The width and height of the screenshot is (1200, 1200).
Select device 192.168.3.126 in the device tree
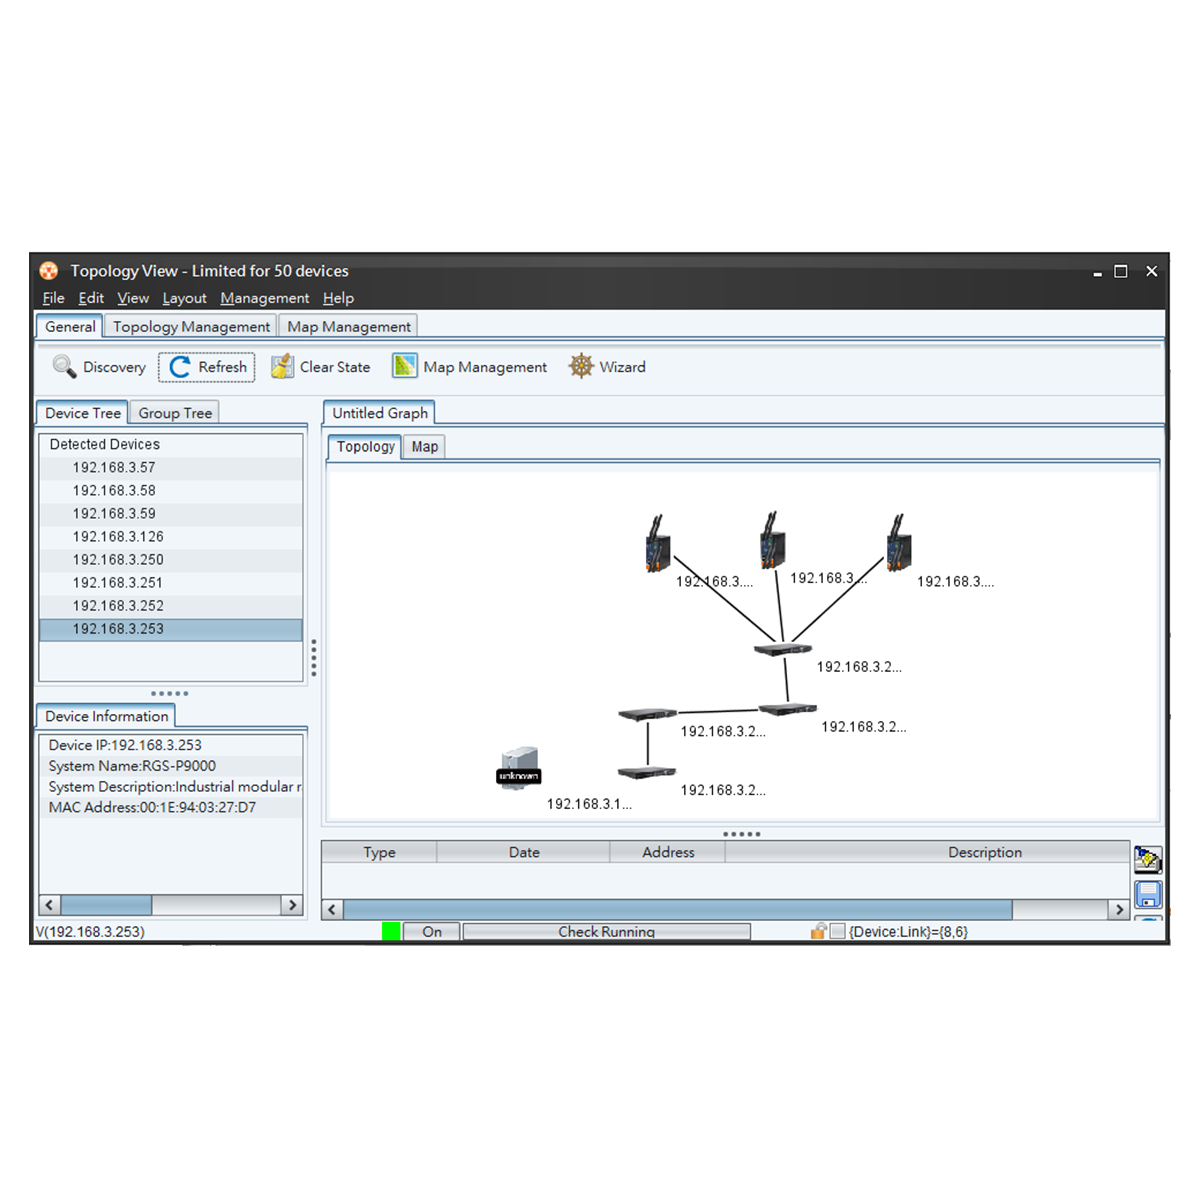171,537
